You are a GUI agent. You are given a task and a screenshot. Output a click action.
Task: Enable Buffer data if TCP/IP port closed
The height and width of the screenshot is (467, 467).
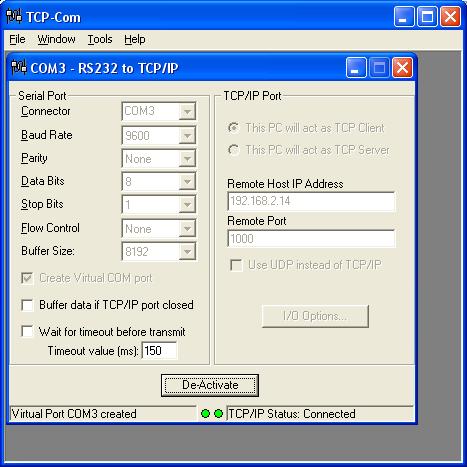pos(27,305)
